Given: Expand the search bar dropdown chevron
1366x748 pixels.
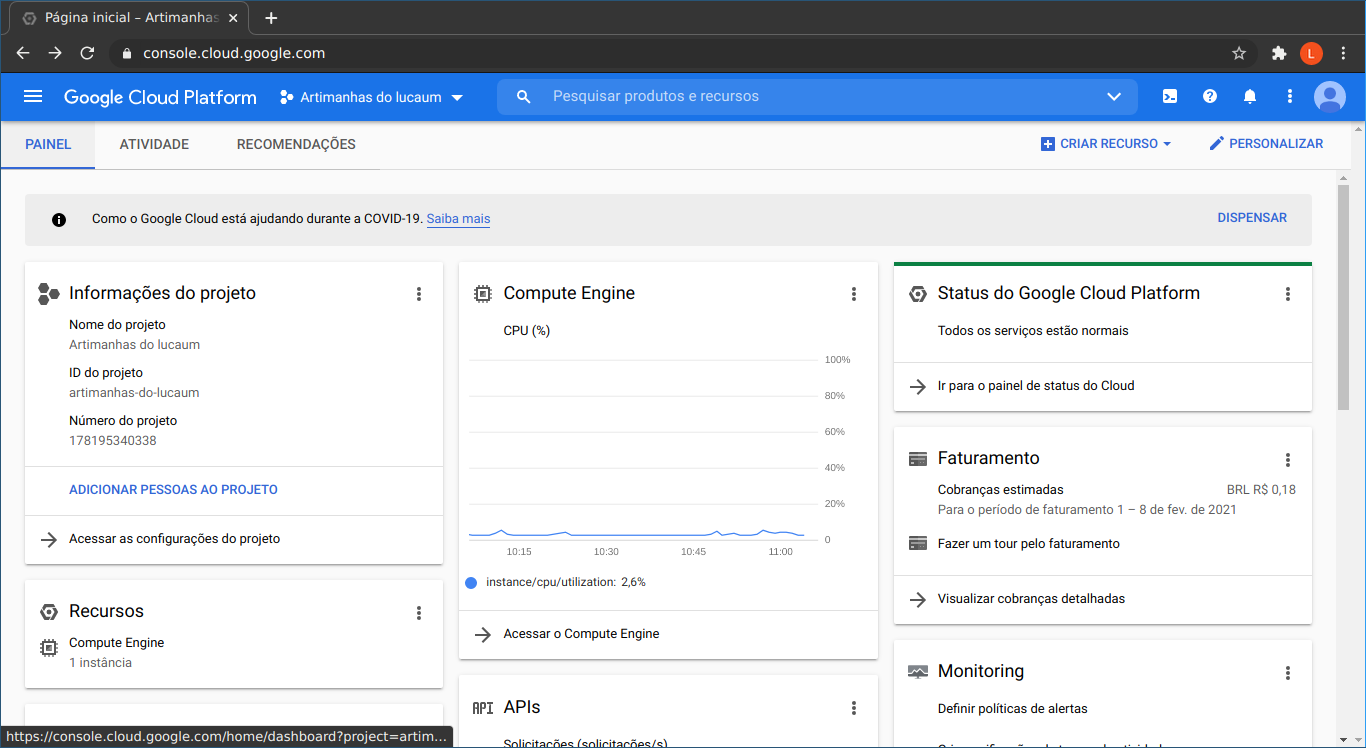Looking at the screenshot, I should click(x=1114, y=96).
